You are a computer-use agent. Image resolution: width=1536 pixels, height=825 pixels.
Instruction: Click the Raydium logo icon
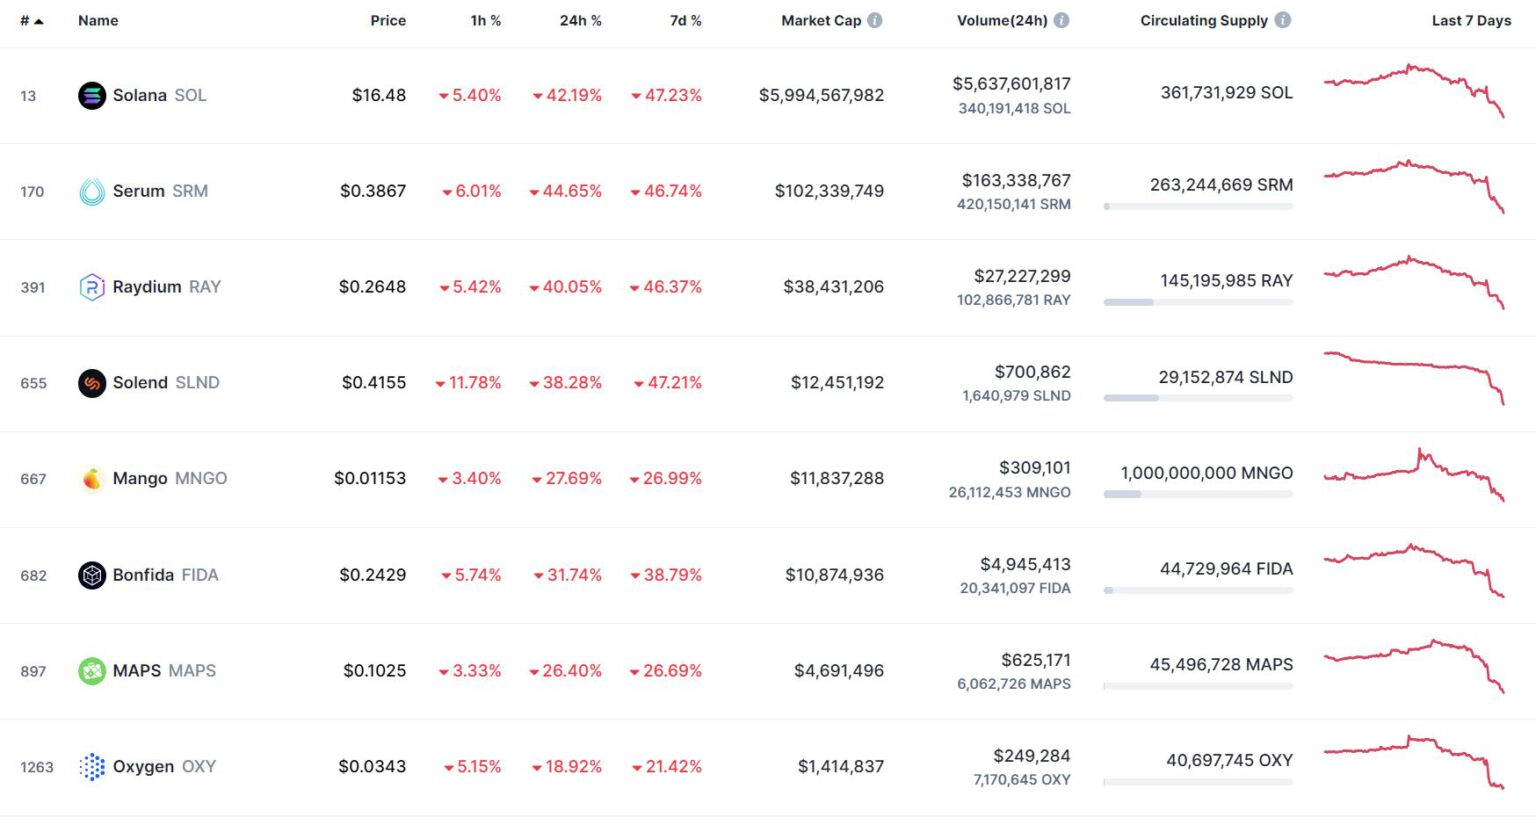pos(92,288)
